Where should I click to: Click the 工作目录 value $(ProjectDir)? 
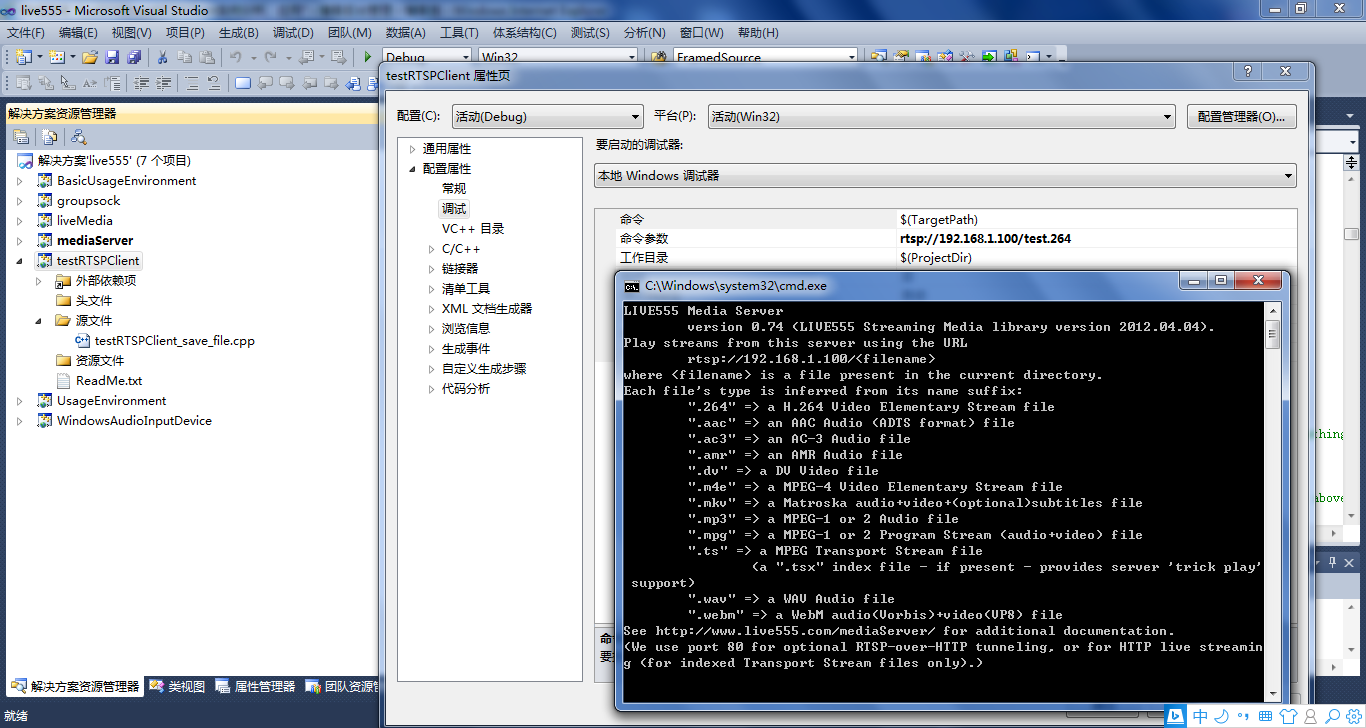[x=936, y=257]
